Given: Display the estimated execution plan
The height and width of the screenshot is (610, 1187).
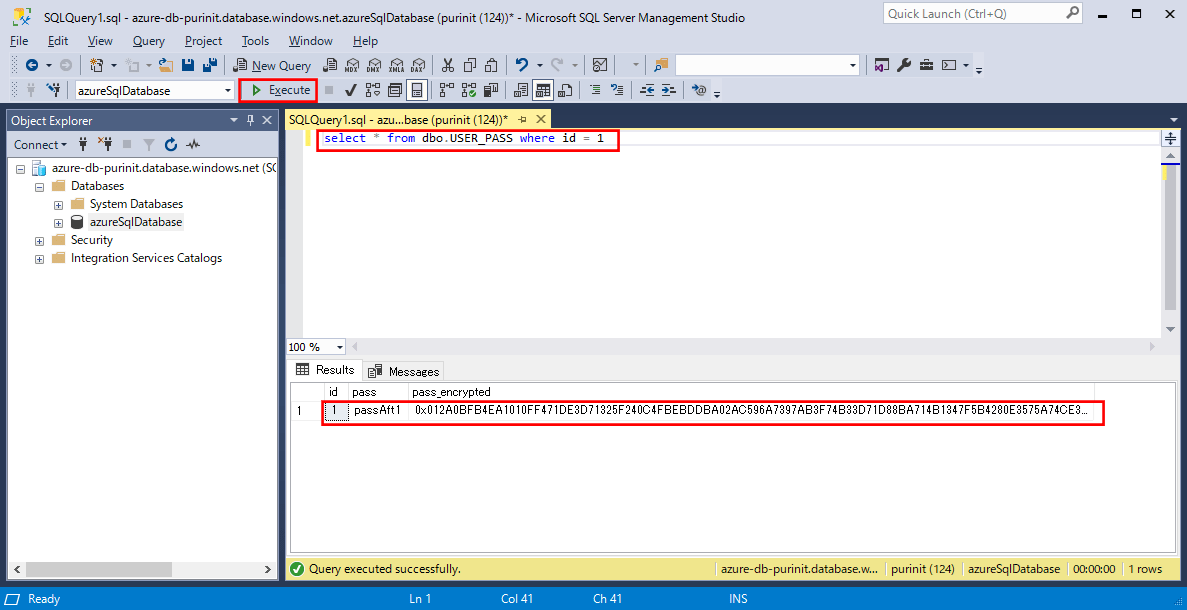Looking at the screenshot, I should pos(372,90).
